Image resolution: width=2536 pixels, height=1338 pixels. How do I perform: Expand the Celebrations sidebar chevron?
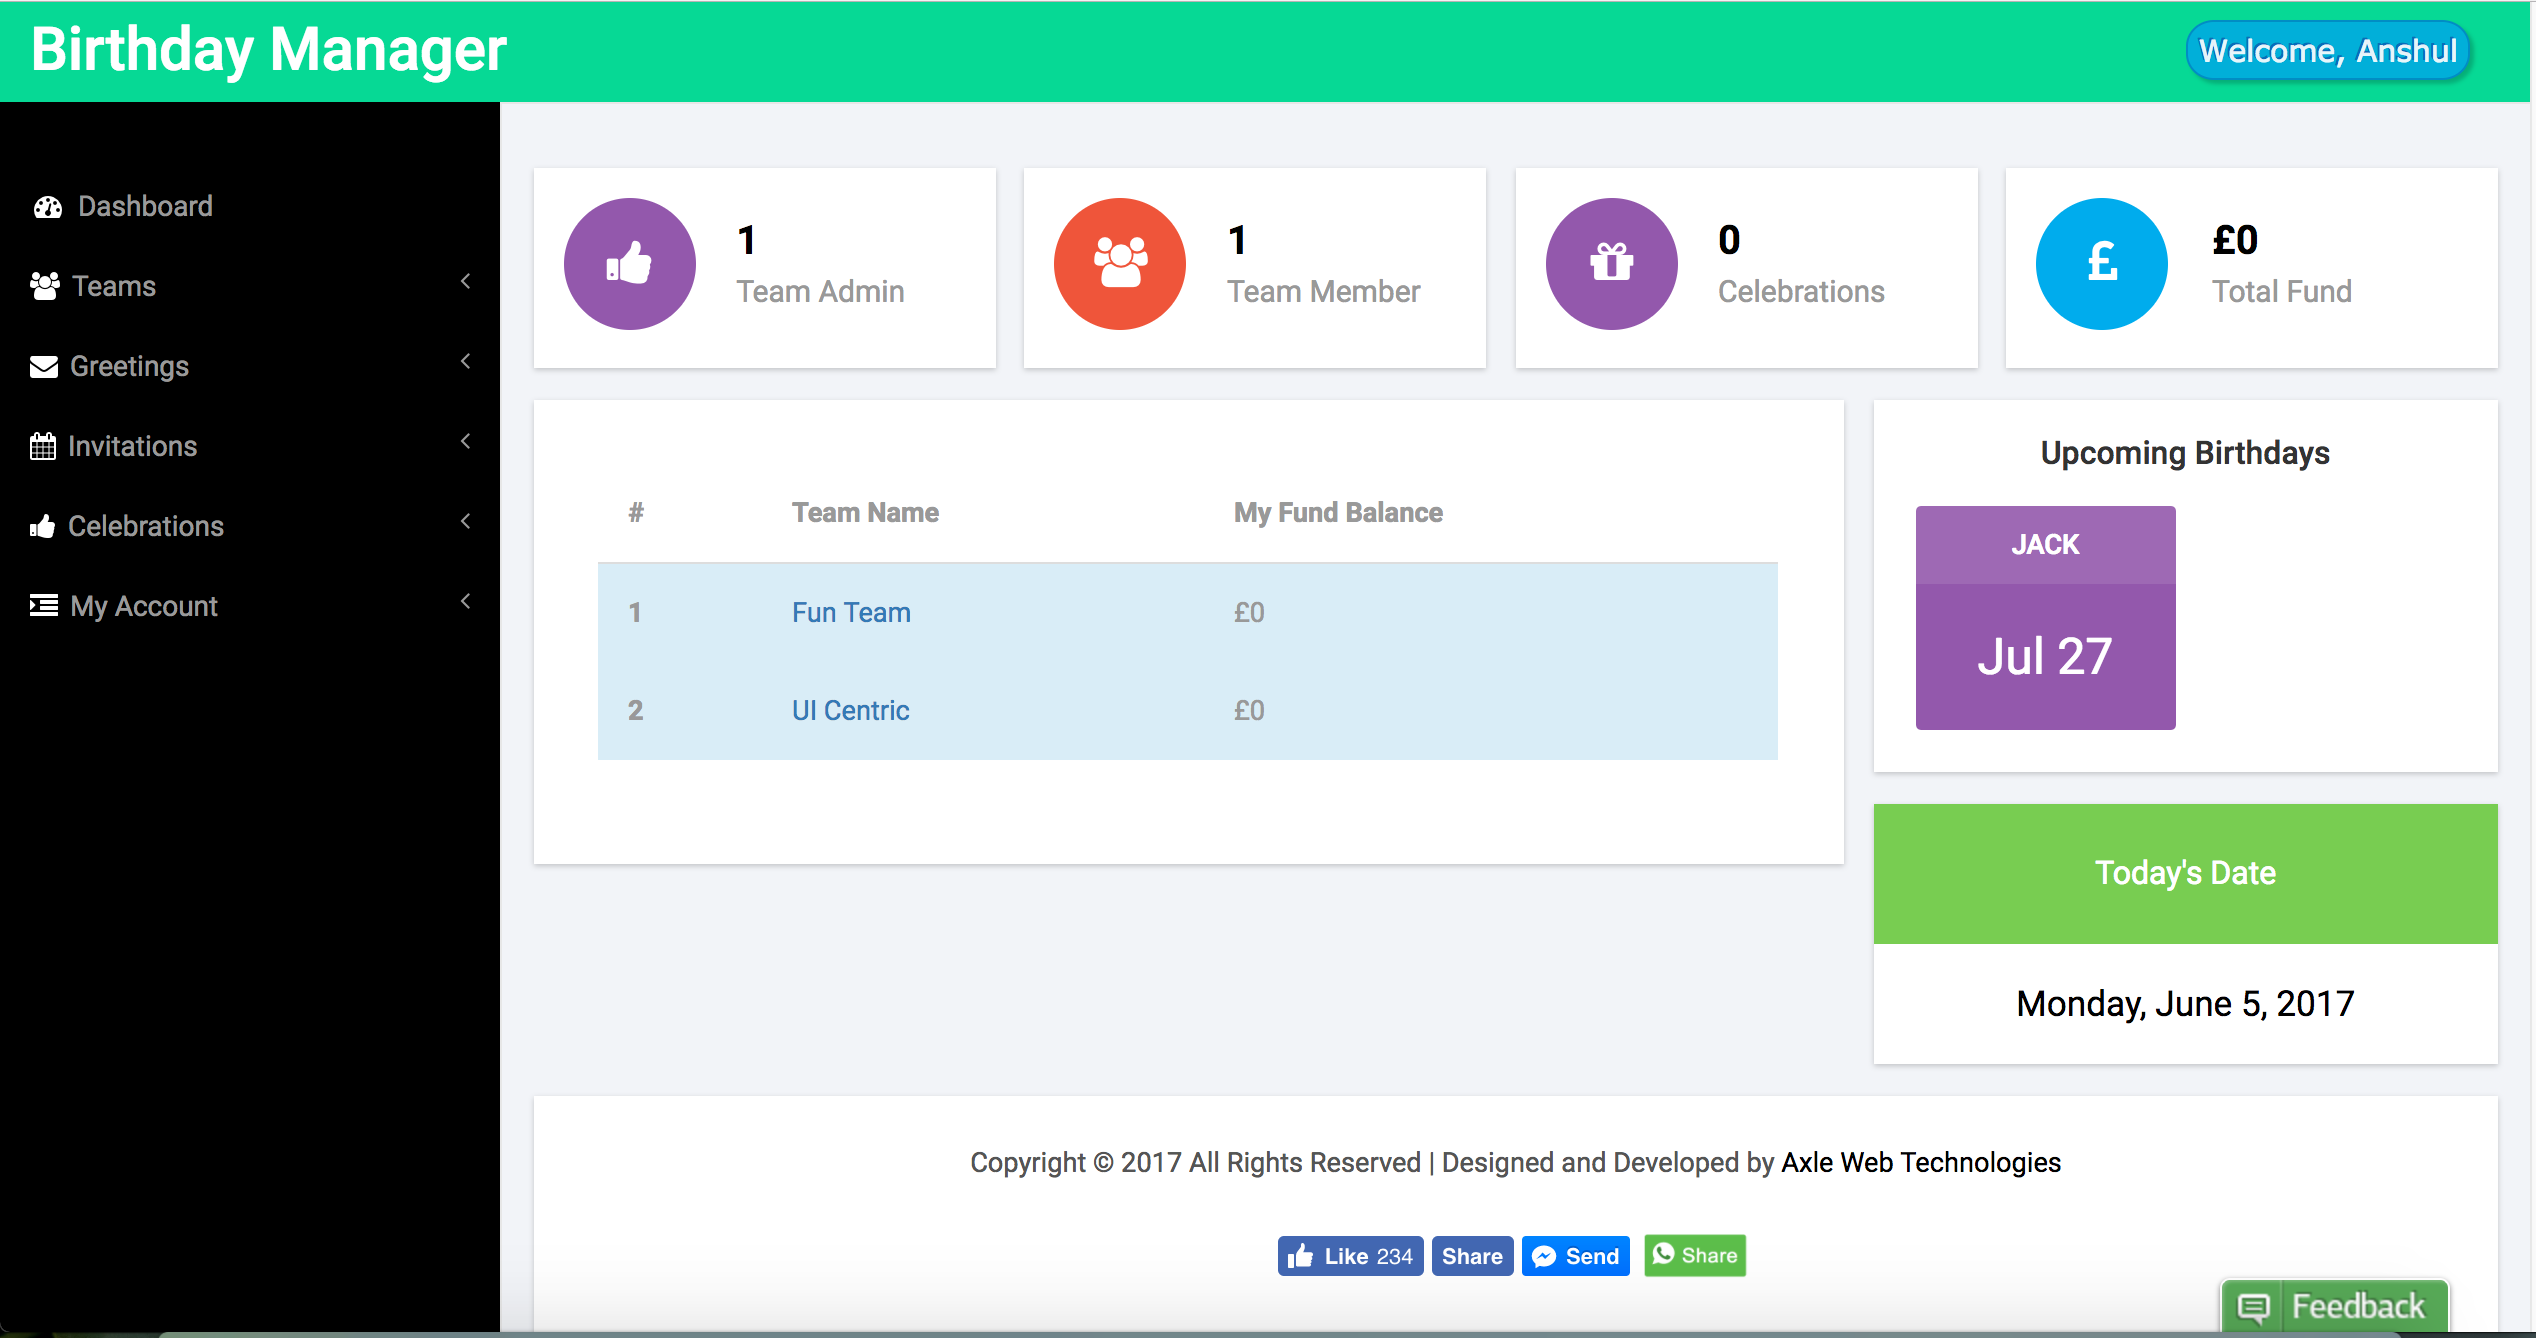coord(466,522)
